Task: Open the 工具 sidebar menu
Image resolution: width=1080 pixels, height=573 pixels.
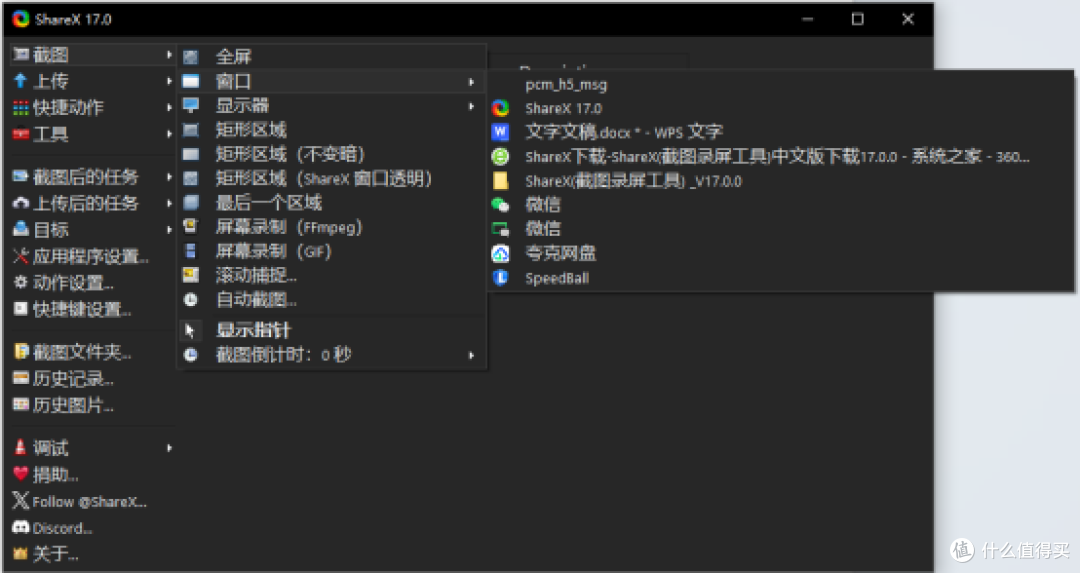Action: pyautogui.click(x=92, y=134)
